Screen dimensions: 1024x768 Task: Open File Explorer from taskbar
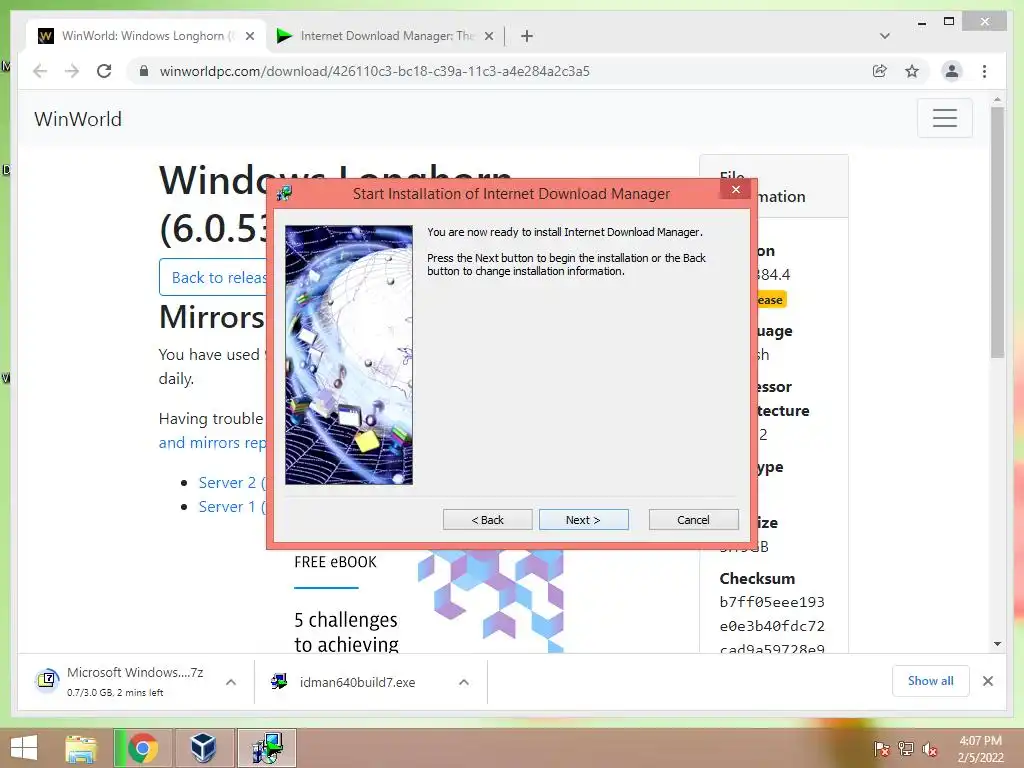[x=80, y=748]
